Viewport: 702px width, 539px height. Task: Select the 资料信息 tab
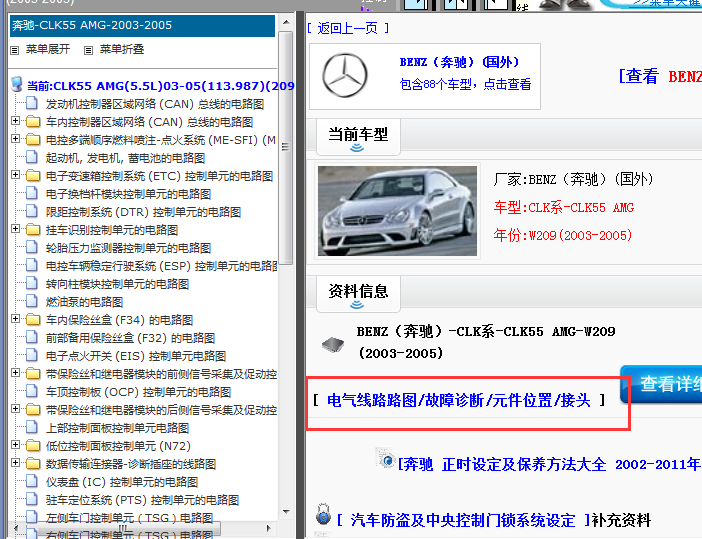[x=358, y=294]
